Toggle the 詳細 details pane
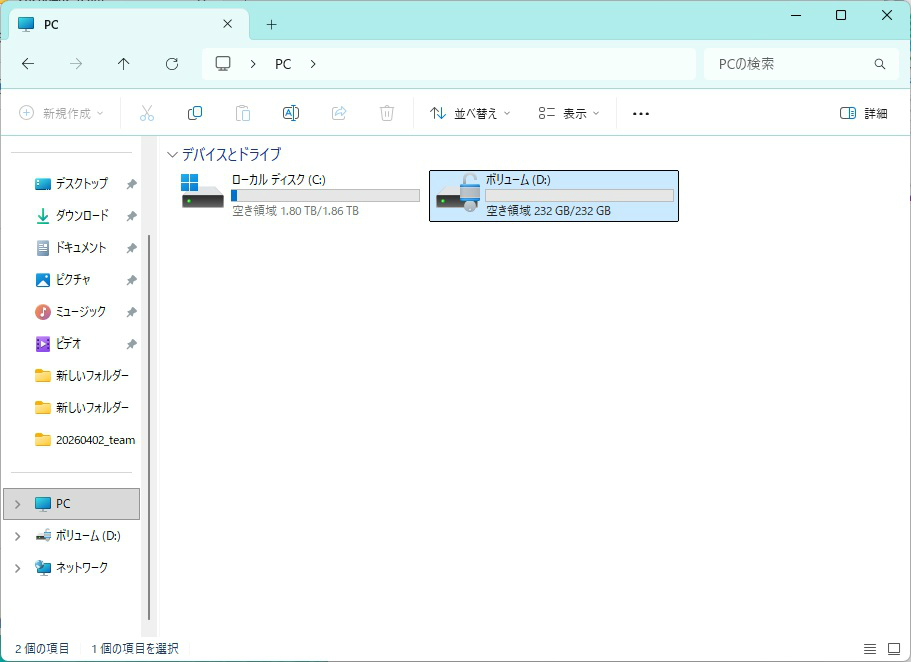 (x=863, y=113)
